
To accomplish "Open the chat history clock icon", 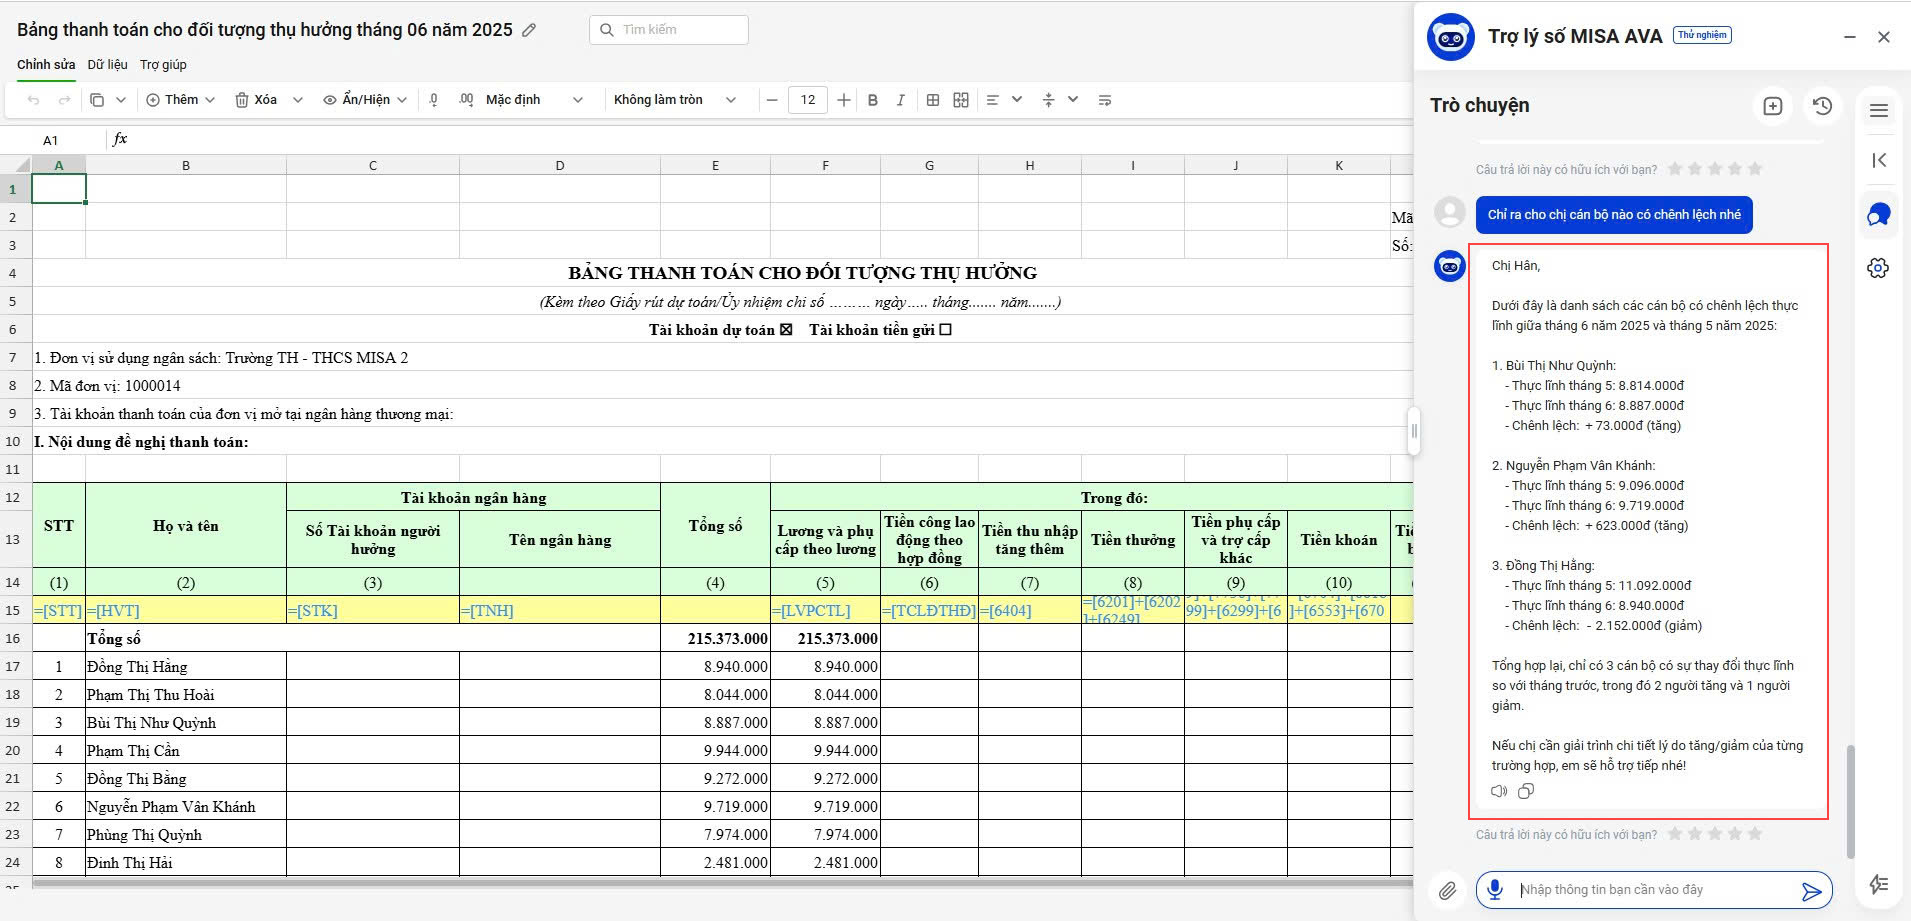I will coord(1822,106).
